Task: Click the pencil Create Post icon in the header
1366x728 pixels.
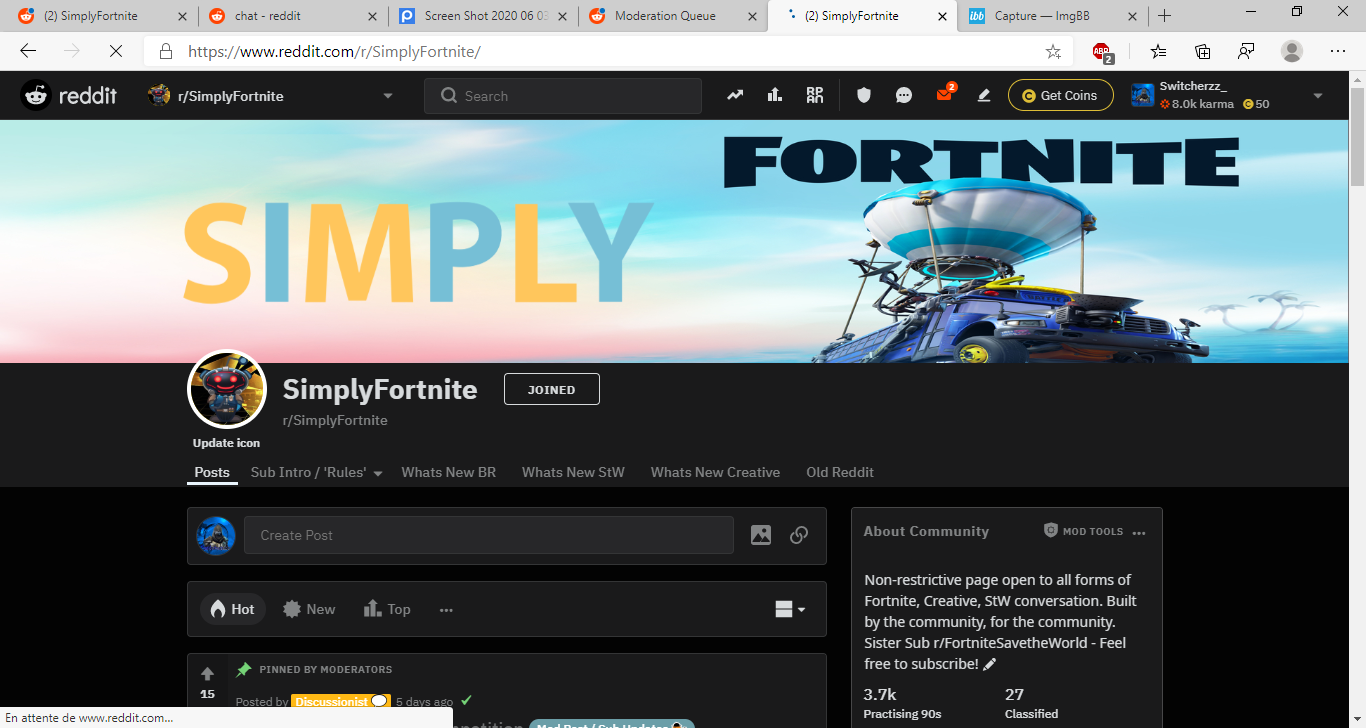Action: pos(984,96)
